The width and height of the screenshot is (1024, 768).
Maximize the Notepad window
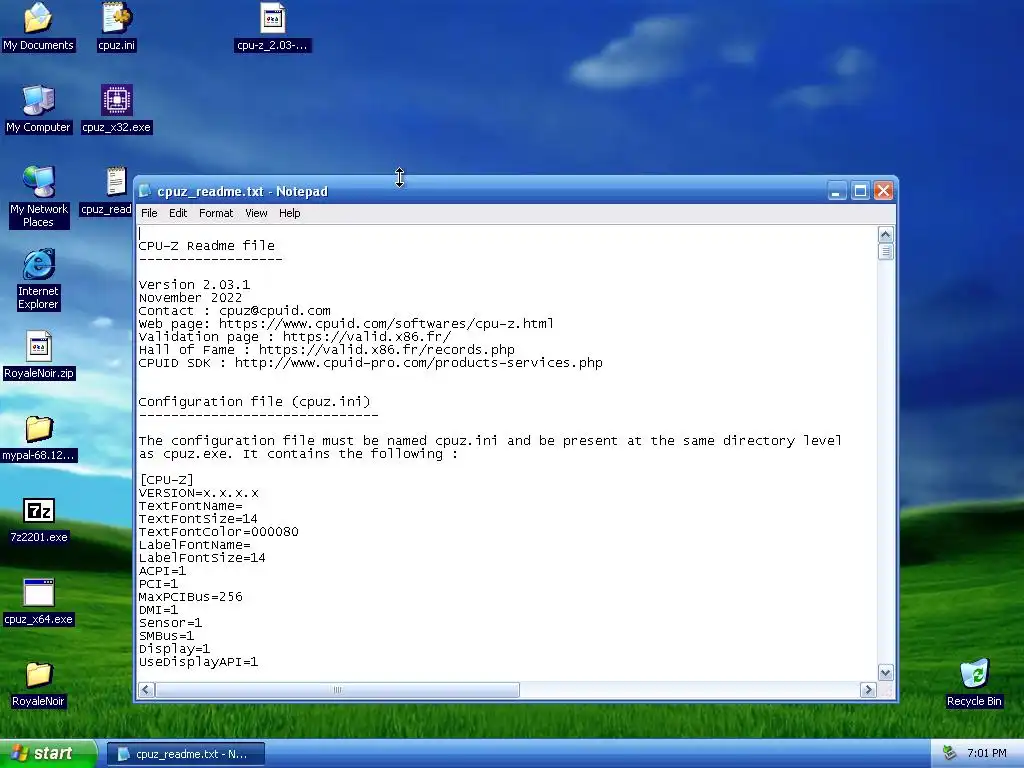point(860,191)
